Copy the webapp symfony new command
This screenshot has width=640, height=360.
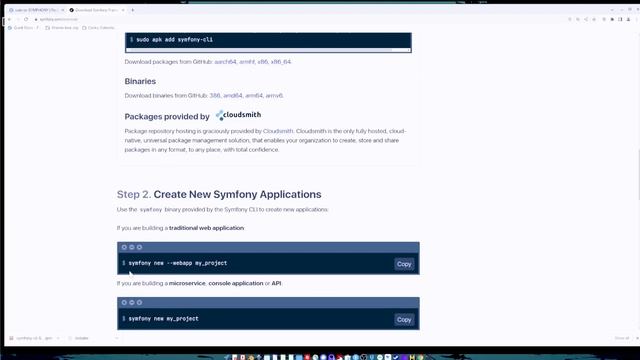pyautogui.click(x=404, y=264)
